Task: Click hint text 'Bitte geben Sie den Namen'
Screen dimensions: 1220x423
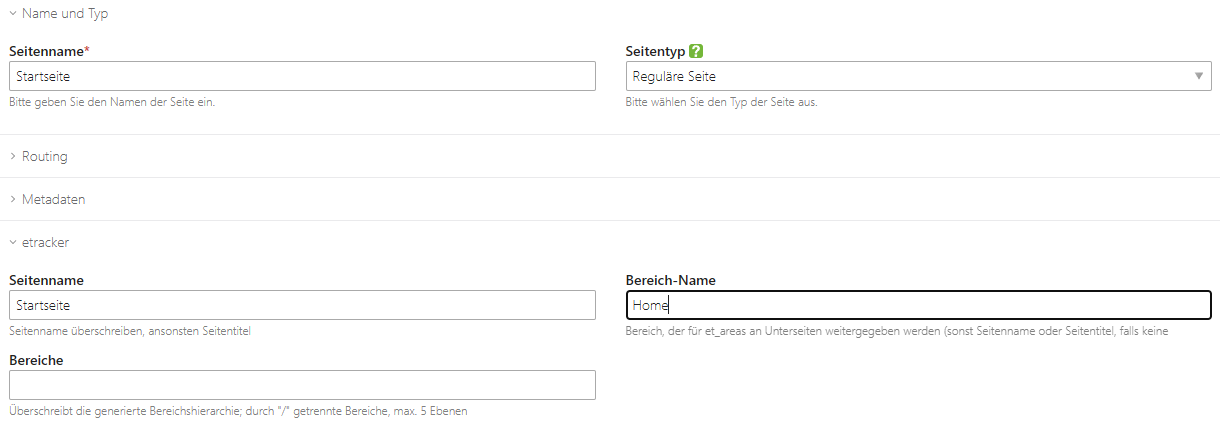Action: 112,102
